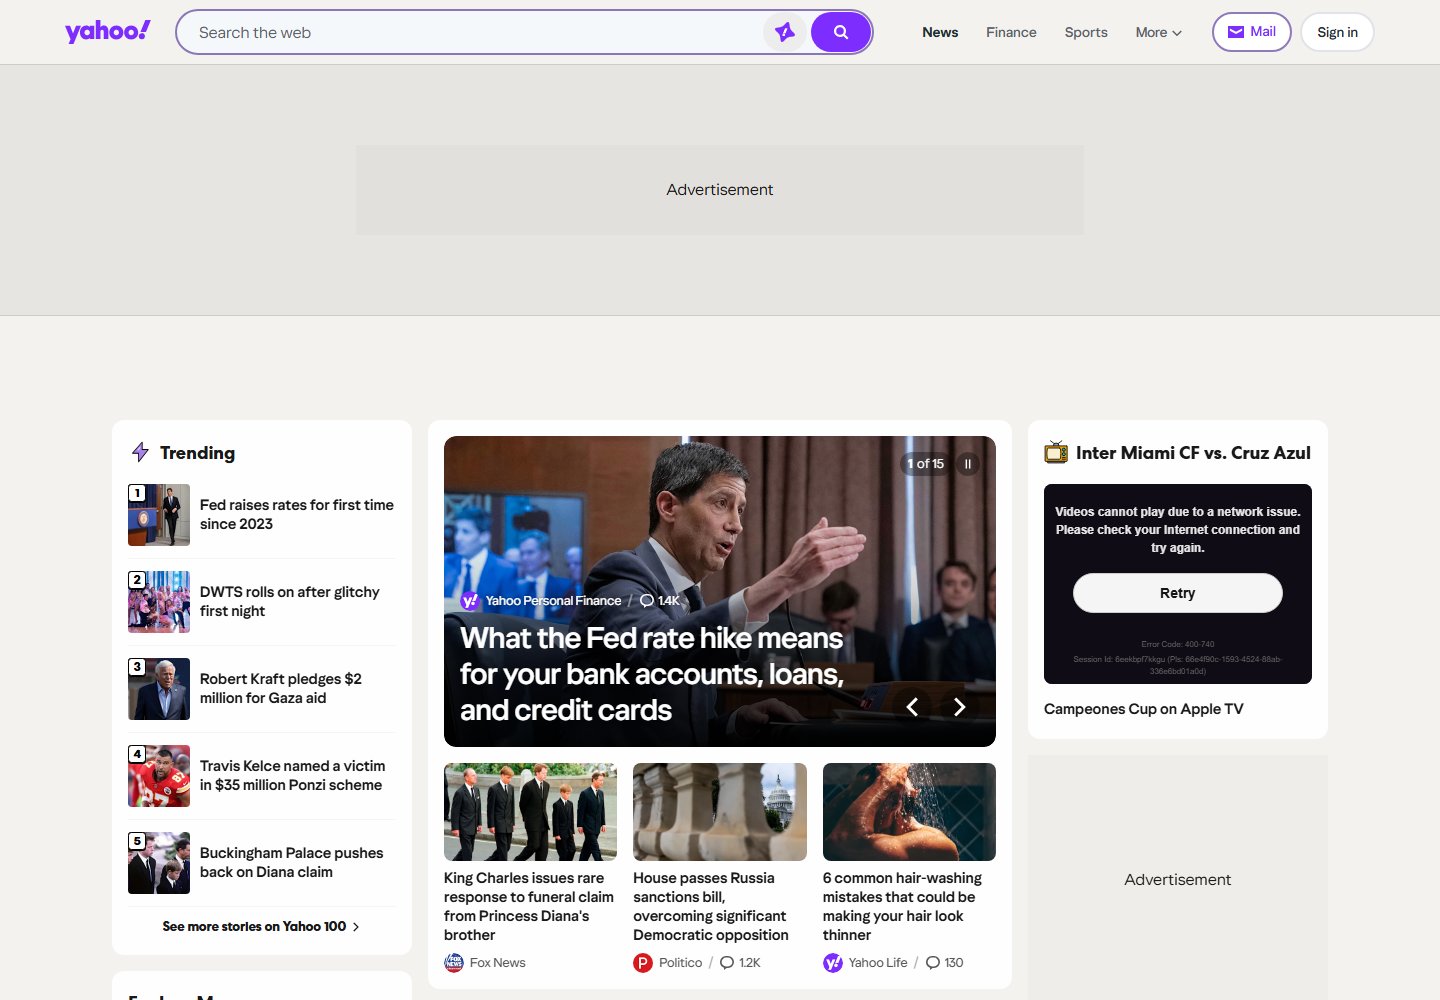1440x1000 pixels.
Task: Open Travis Kelce Ponzi scheme story
Action: pyautogui.click(x=292, y=775)
